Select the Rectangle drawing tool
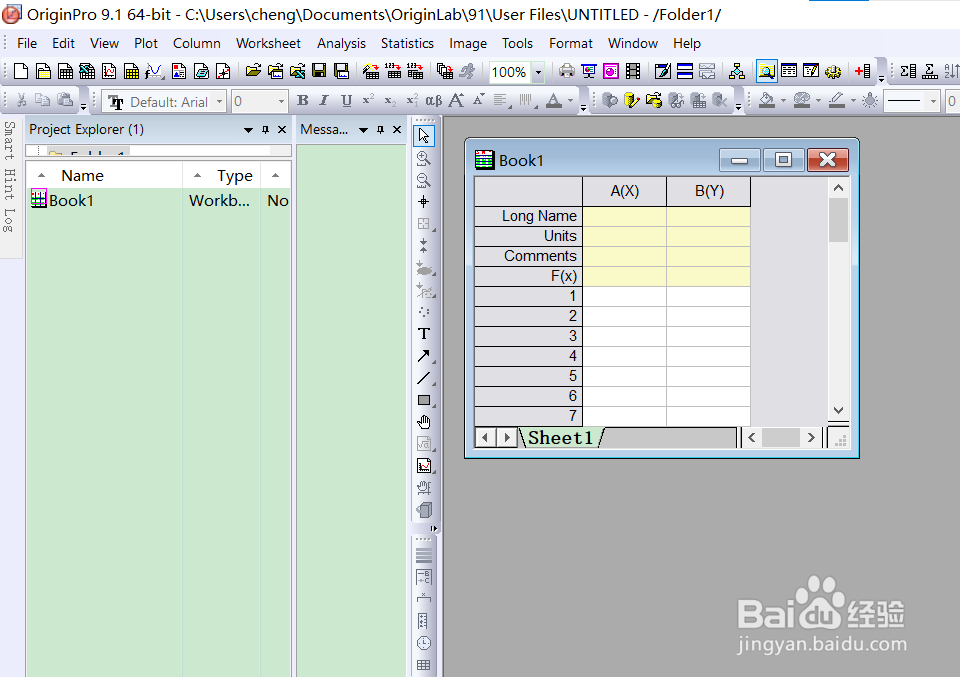This screenshot has width=960, height=677. point(424,400)
